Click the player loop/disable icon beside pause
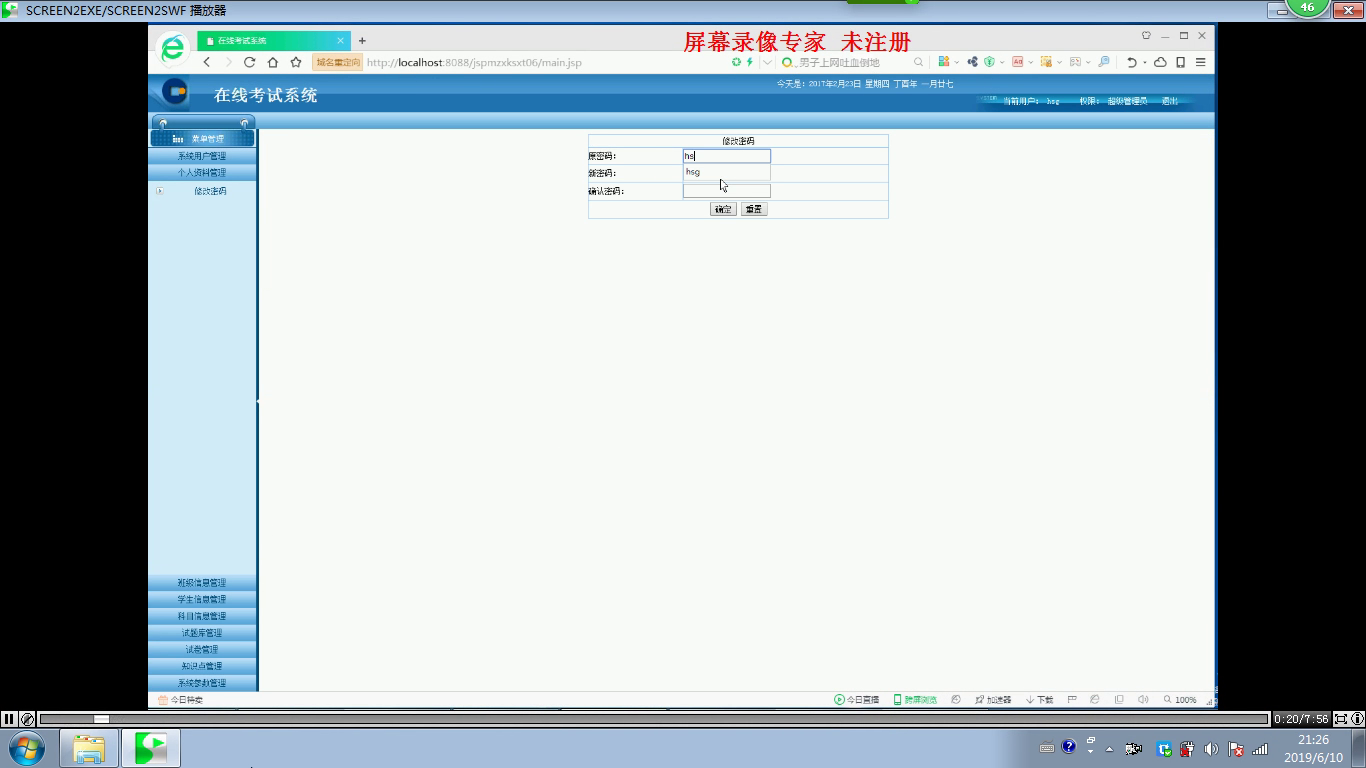Image resolution: width=1366 pixels, height=768 pixels. click(x=28, y=718)
